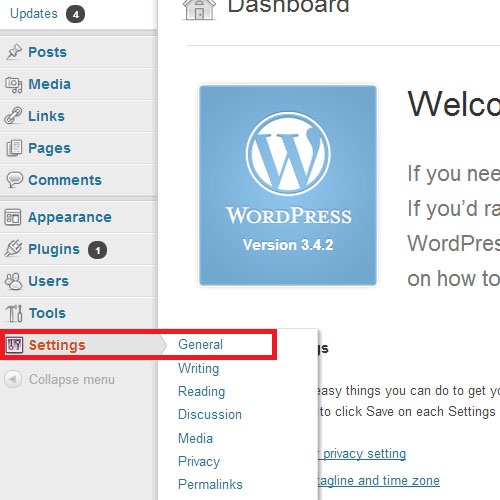Collapse the sidebar using the arrow icon
Image resolution: width=500 pixels, height=500 pixels.
click(x=13, y=379)
